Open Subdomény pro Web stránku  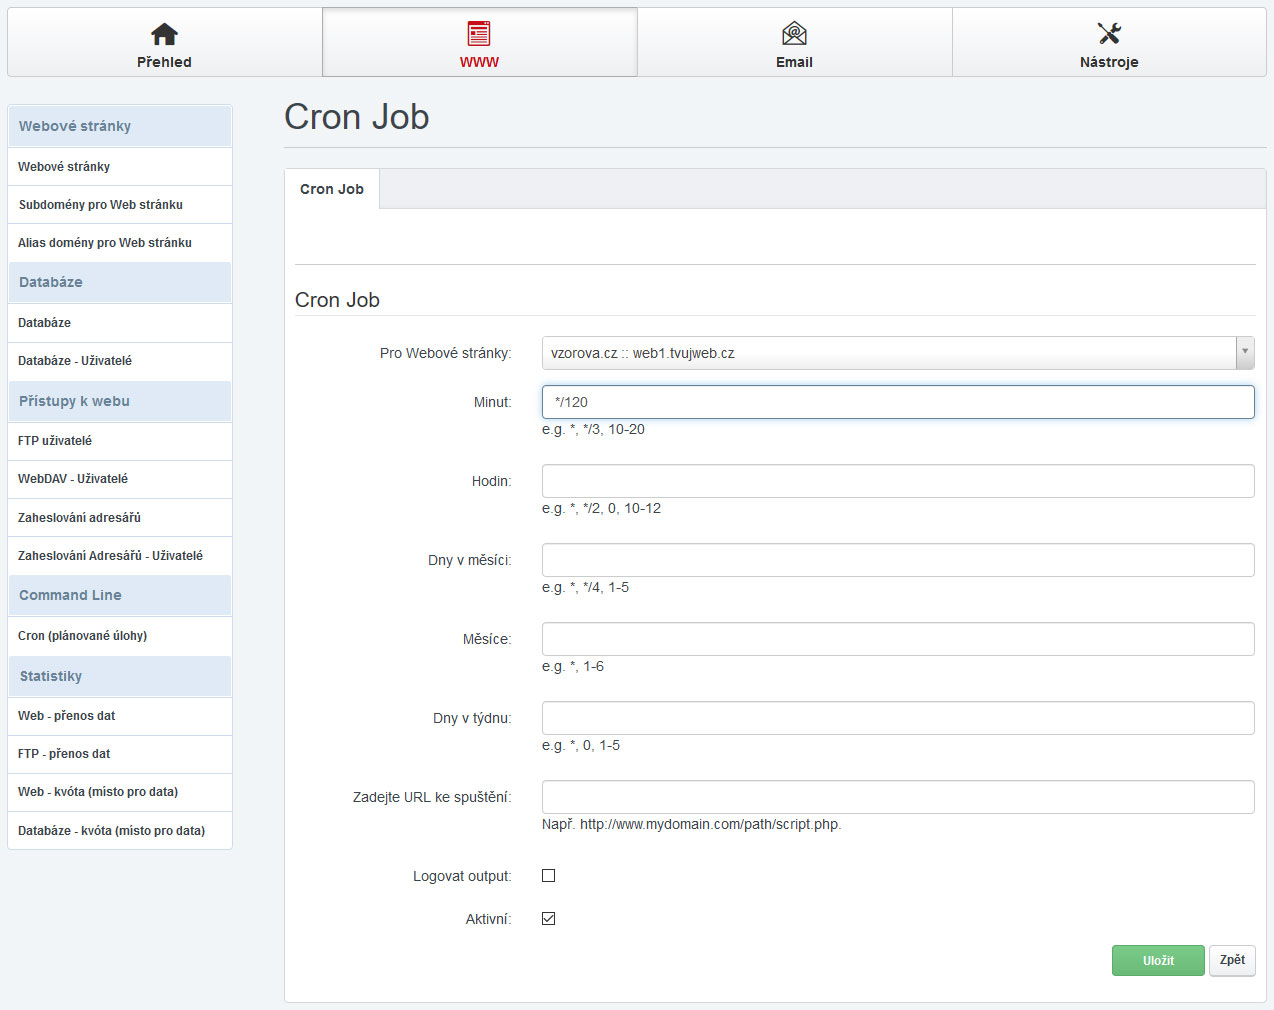click(x=100, y=205)
